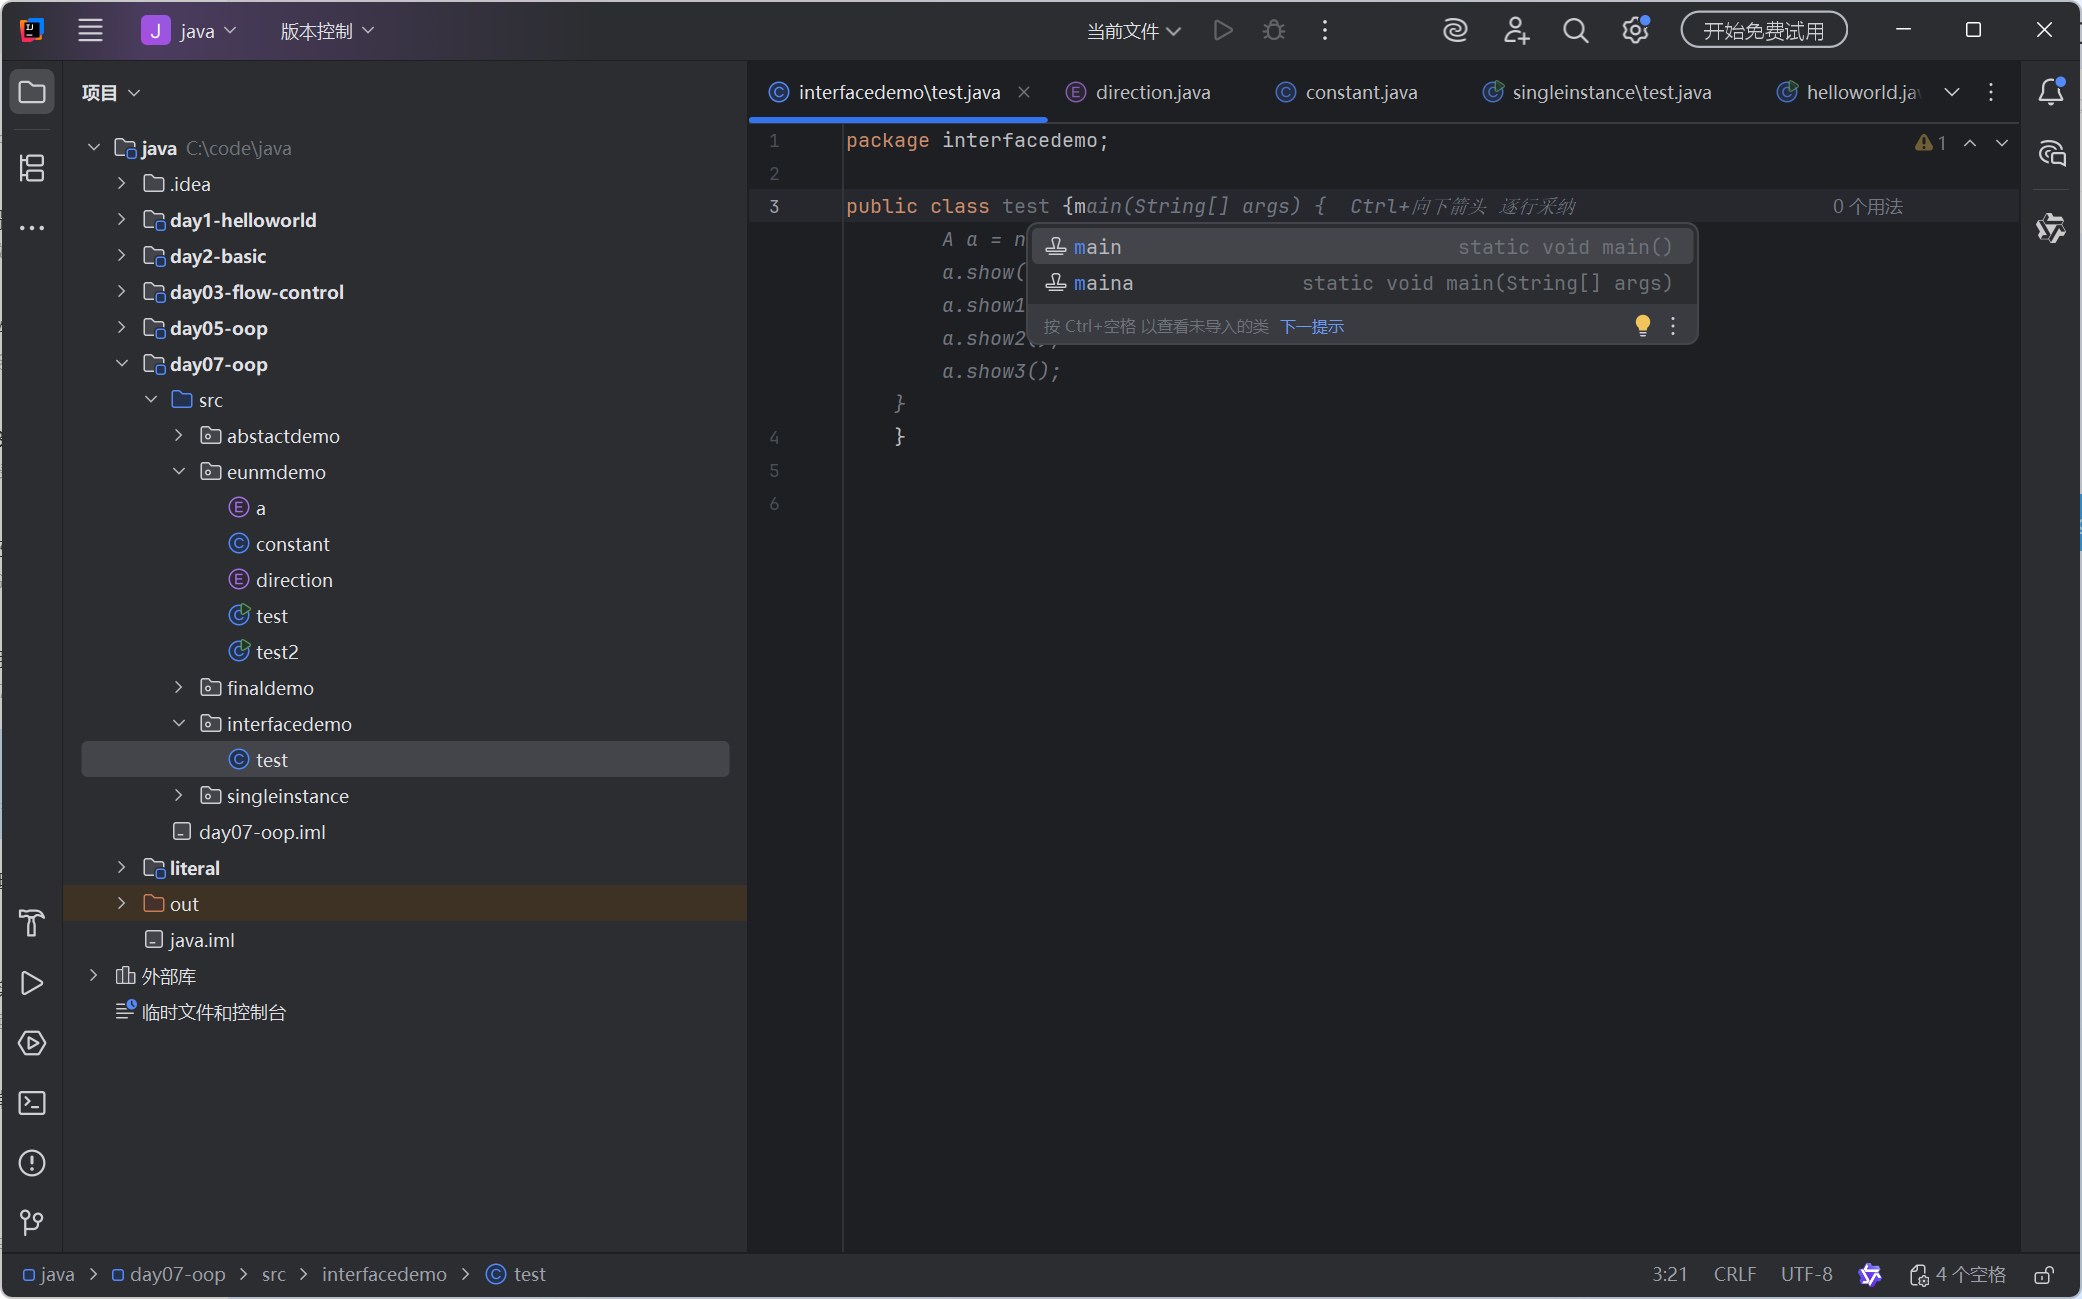Click the Search Everywhere magnifier icon
Screen dimensions: 2082x1299
tap(1575, 31)
